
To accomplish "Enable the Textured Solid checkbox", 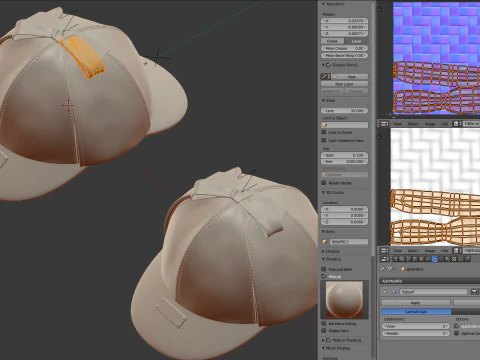I will coord(324,269).
